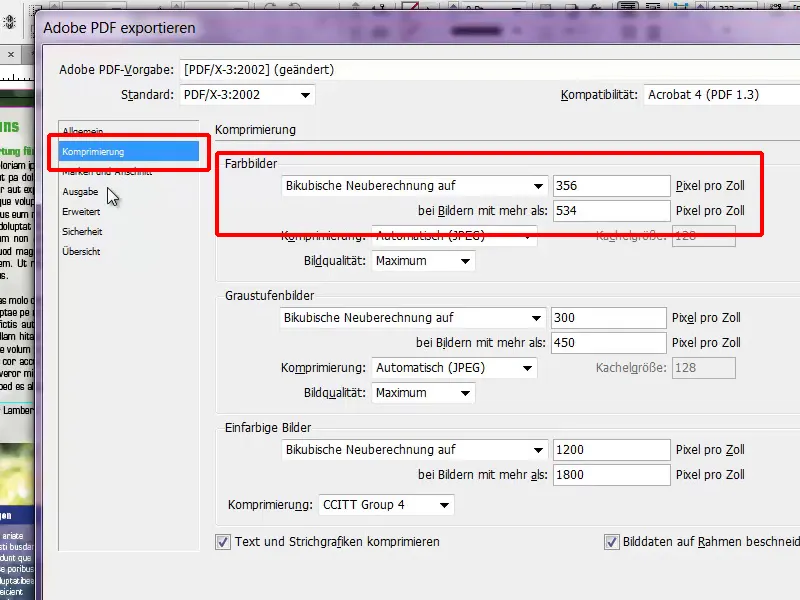This screenshot has height=600, width=800.
Task: Show the Übersicht category
Action: pos(81,252)
